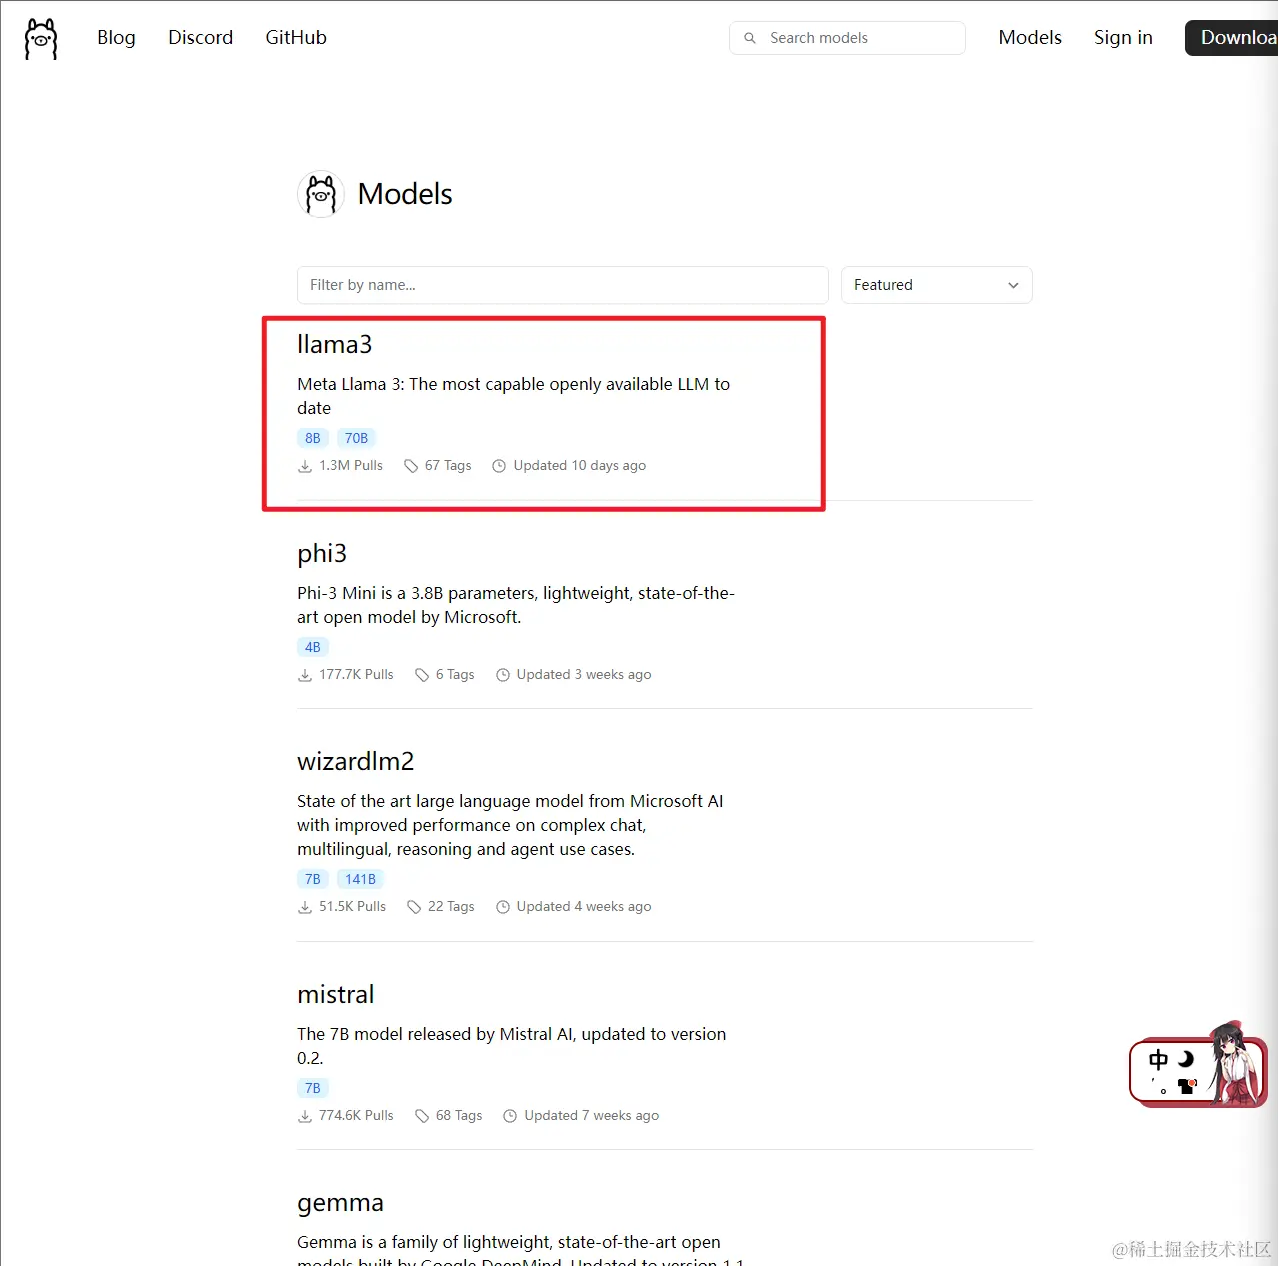
Task: Click the moon icon in input-method widget
Action: tap(1186, 1059)
